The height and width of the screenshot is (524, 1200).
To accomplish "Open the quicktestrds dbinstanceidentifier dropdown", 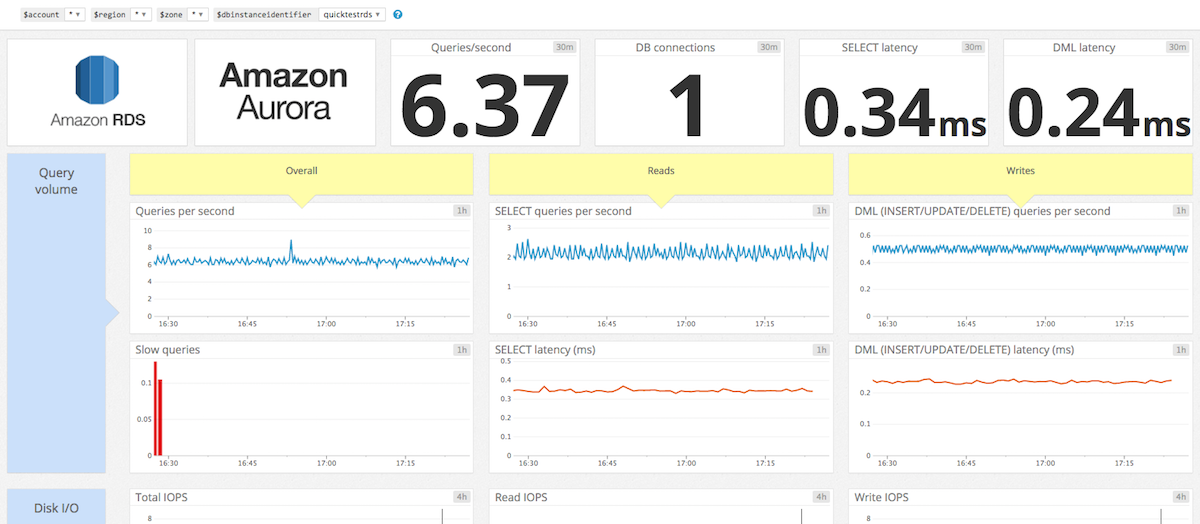I will point(352,15).
